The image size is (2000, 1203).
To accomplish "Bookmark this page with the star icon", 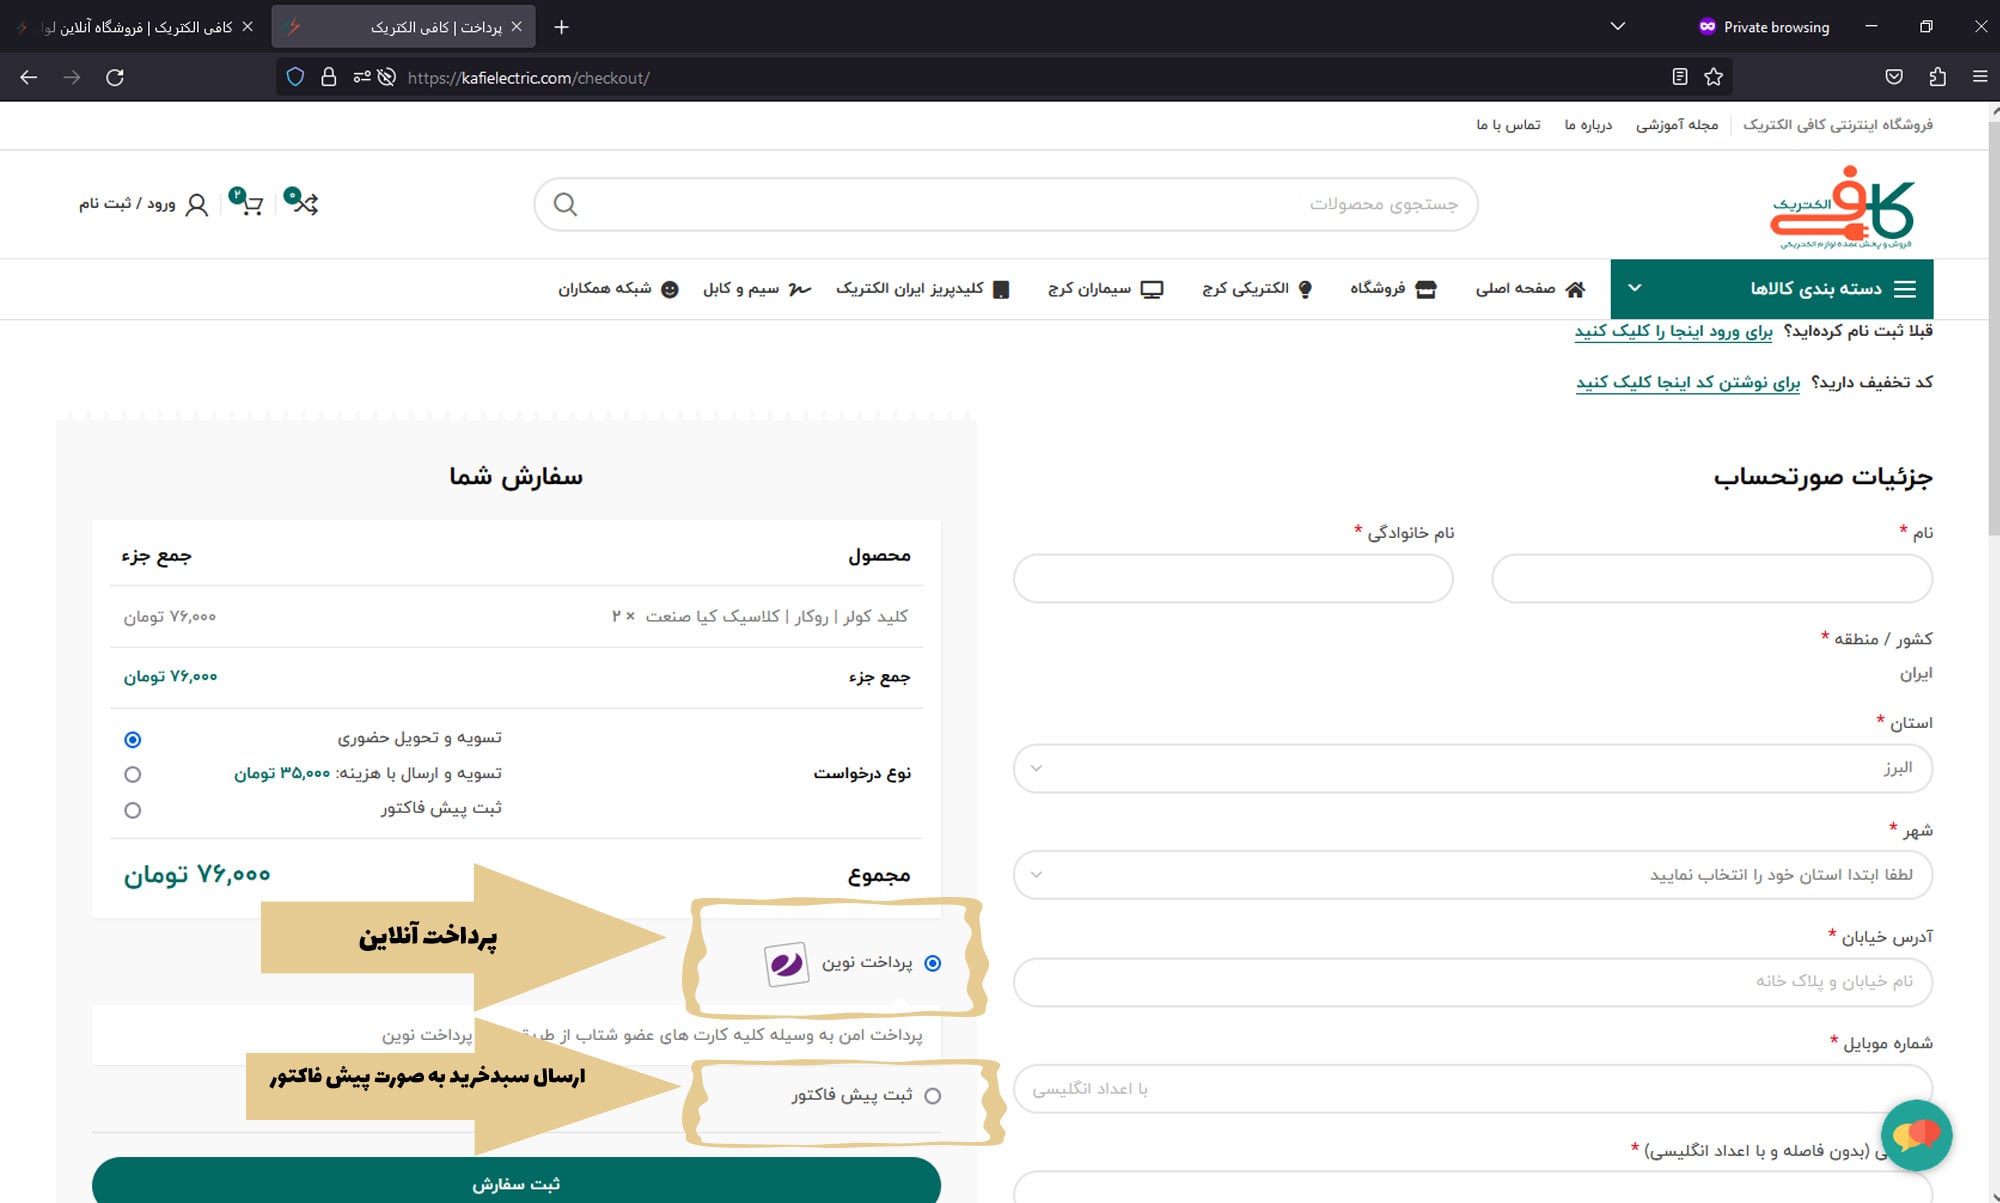I will (1714, 77).
